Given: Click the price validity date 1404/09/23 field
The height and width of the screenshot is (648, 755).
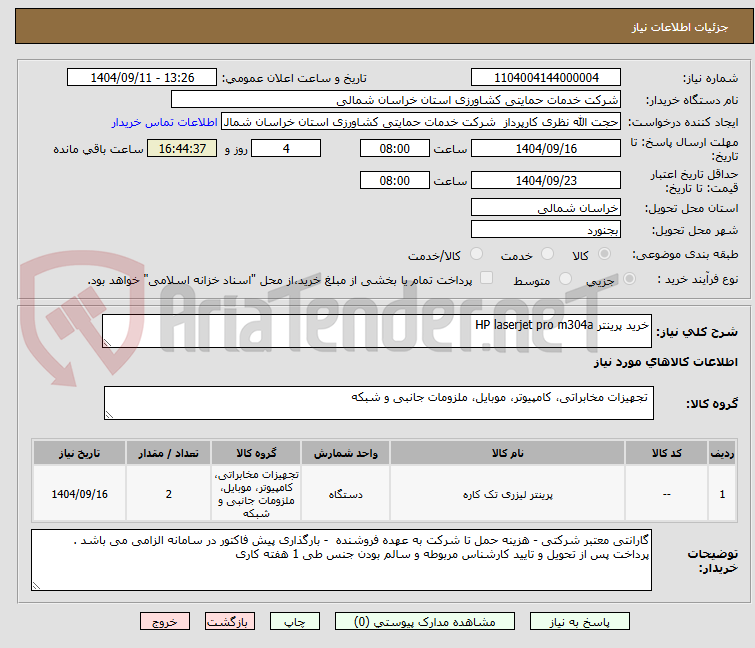Looking at the screenshot, I should tap(546, 180).
